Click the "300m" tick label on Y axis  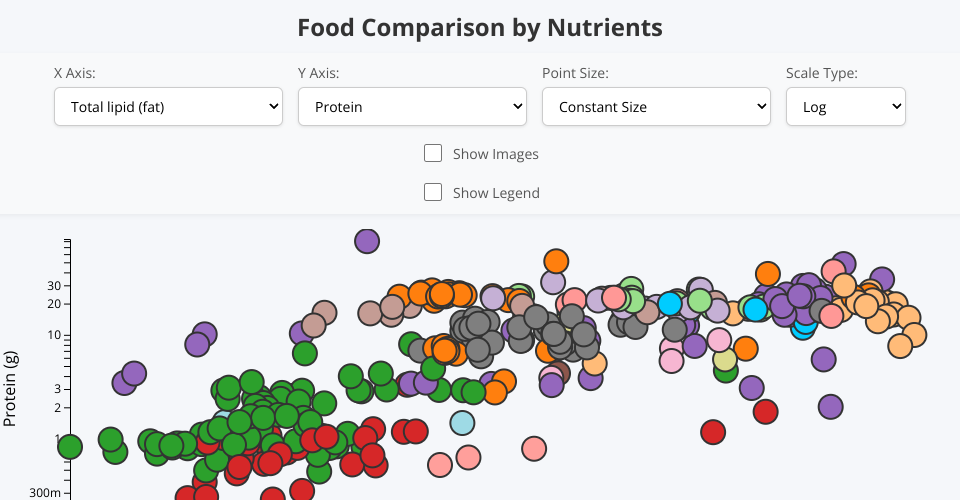[44, 493]
